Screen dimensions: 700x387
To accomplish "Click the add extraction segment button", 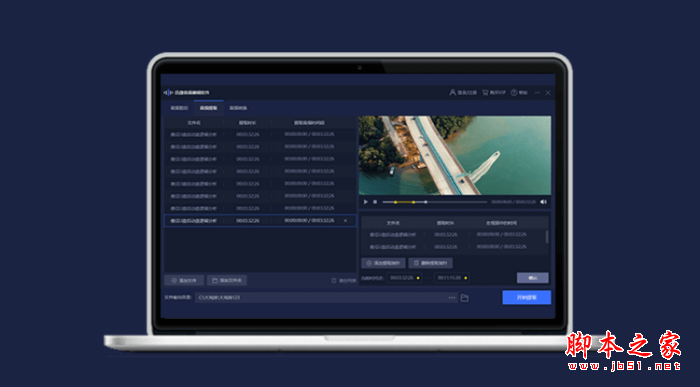I will pos(383,263).
